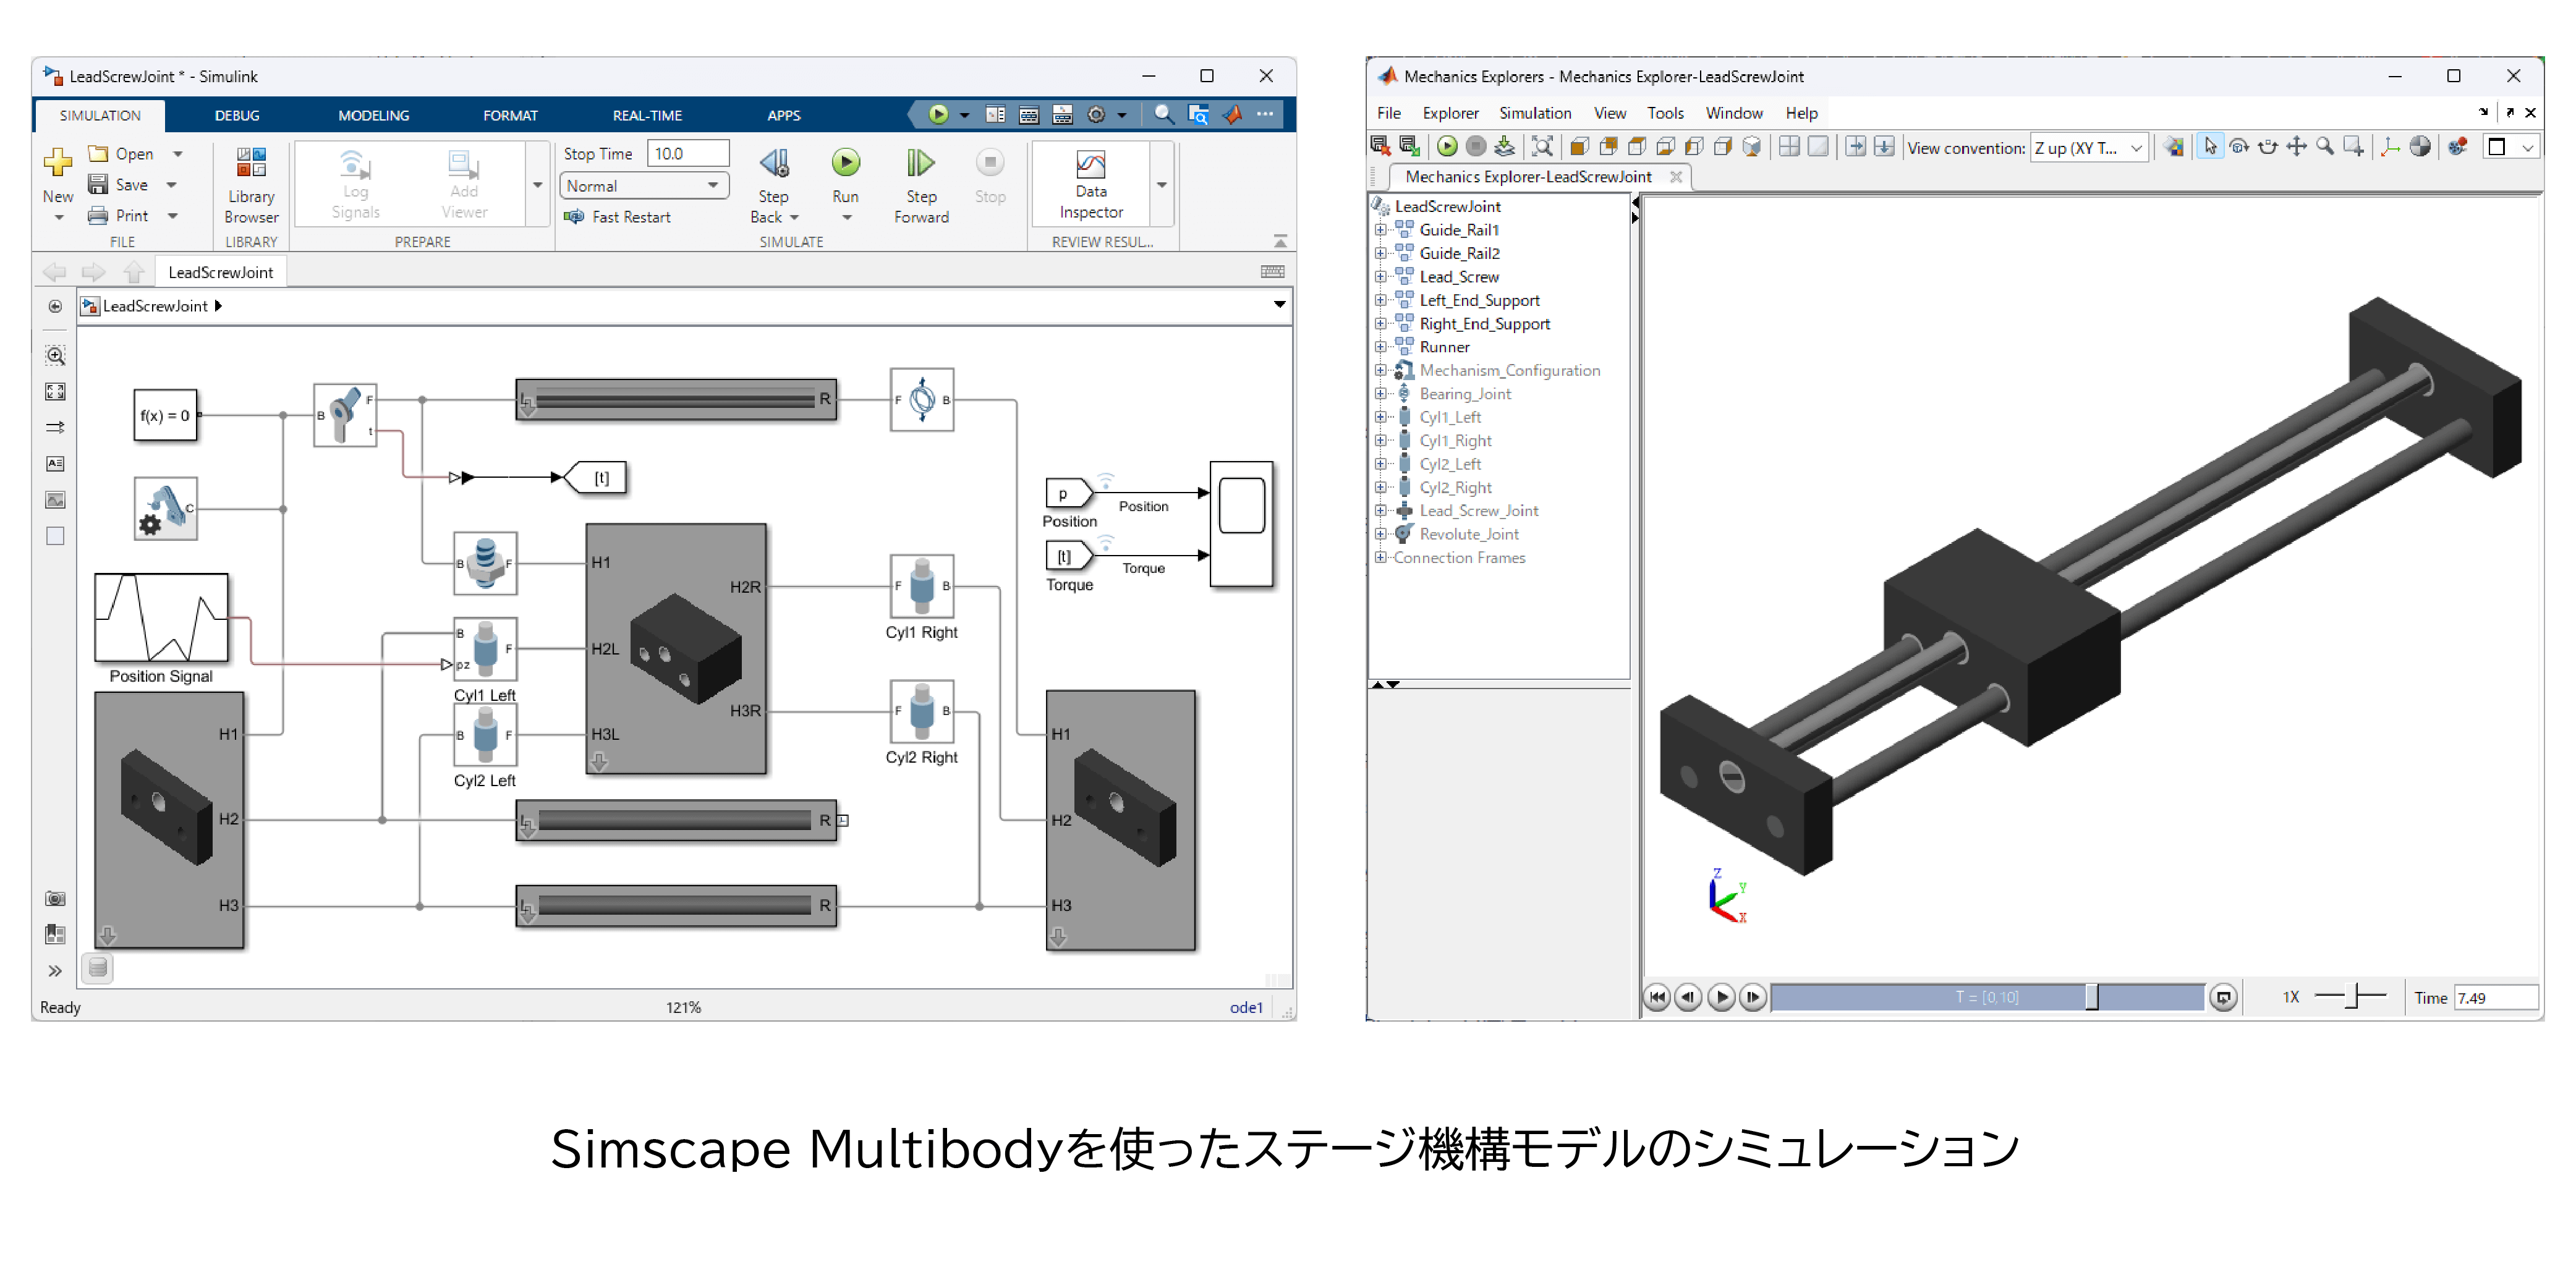Switch to the MODELING ribbon tab

(x=373, y=115)
